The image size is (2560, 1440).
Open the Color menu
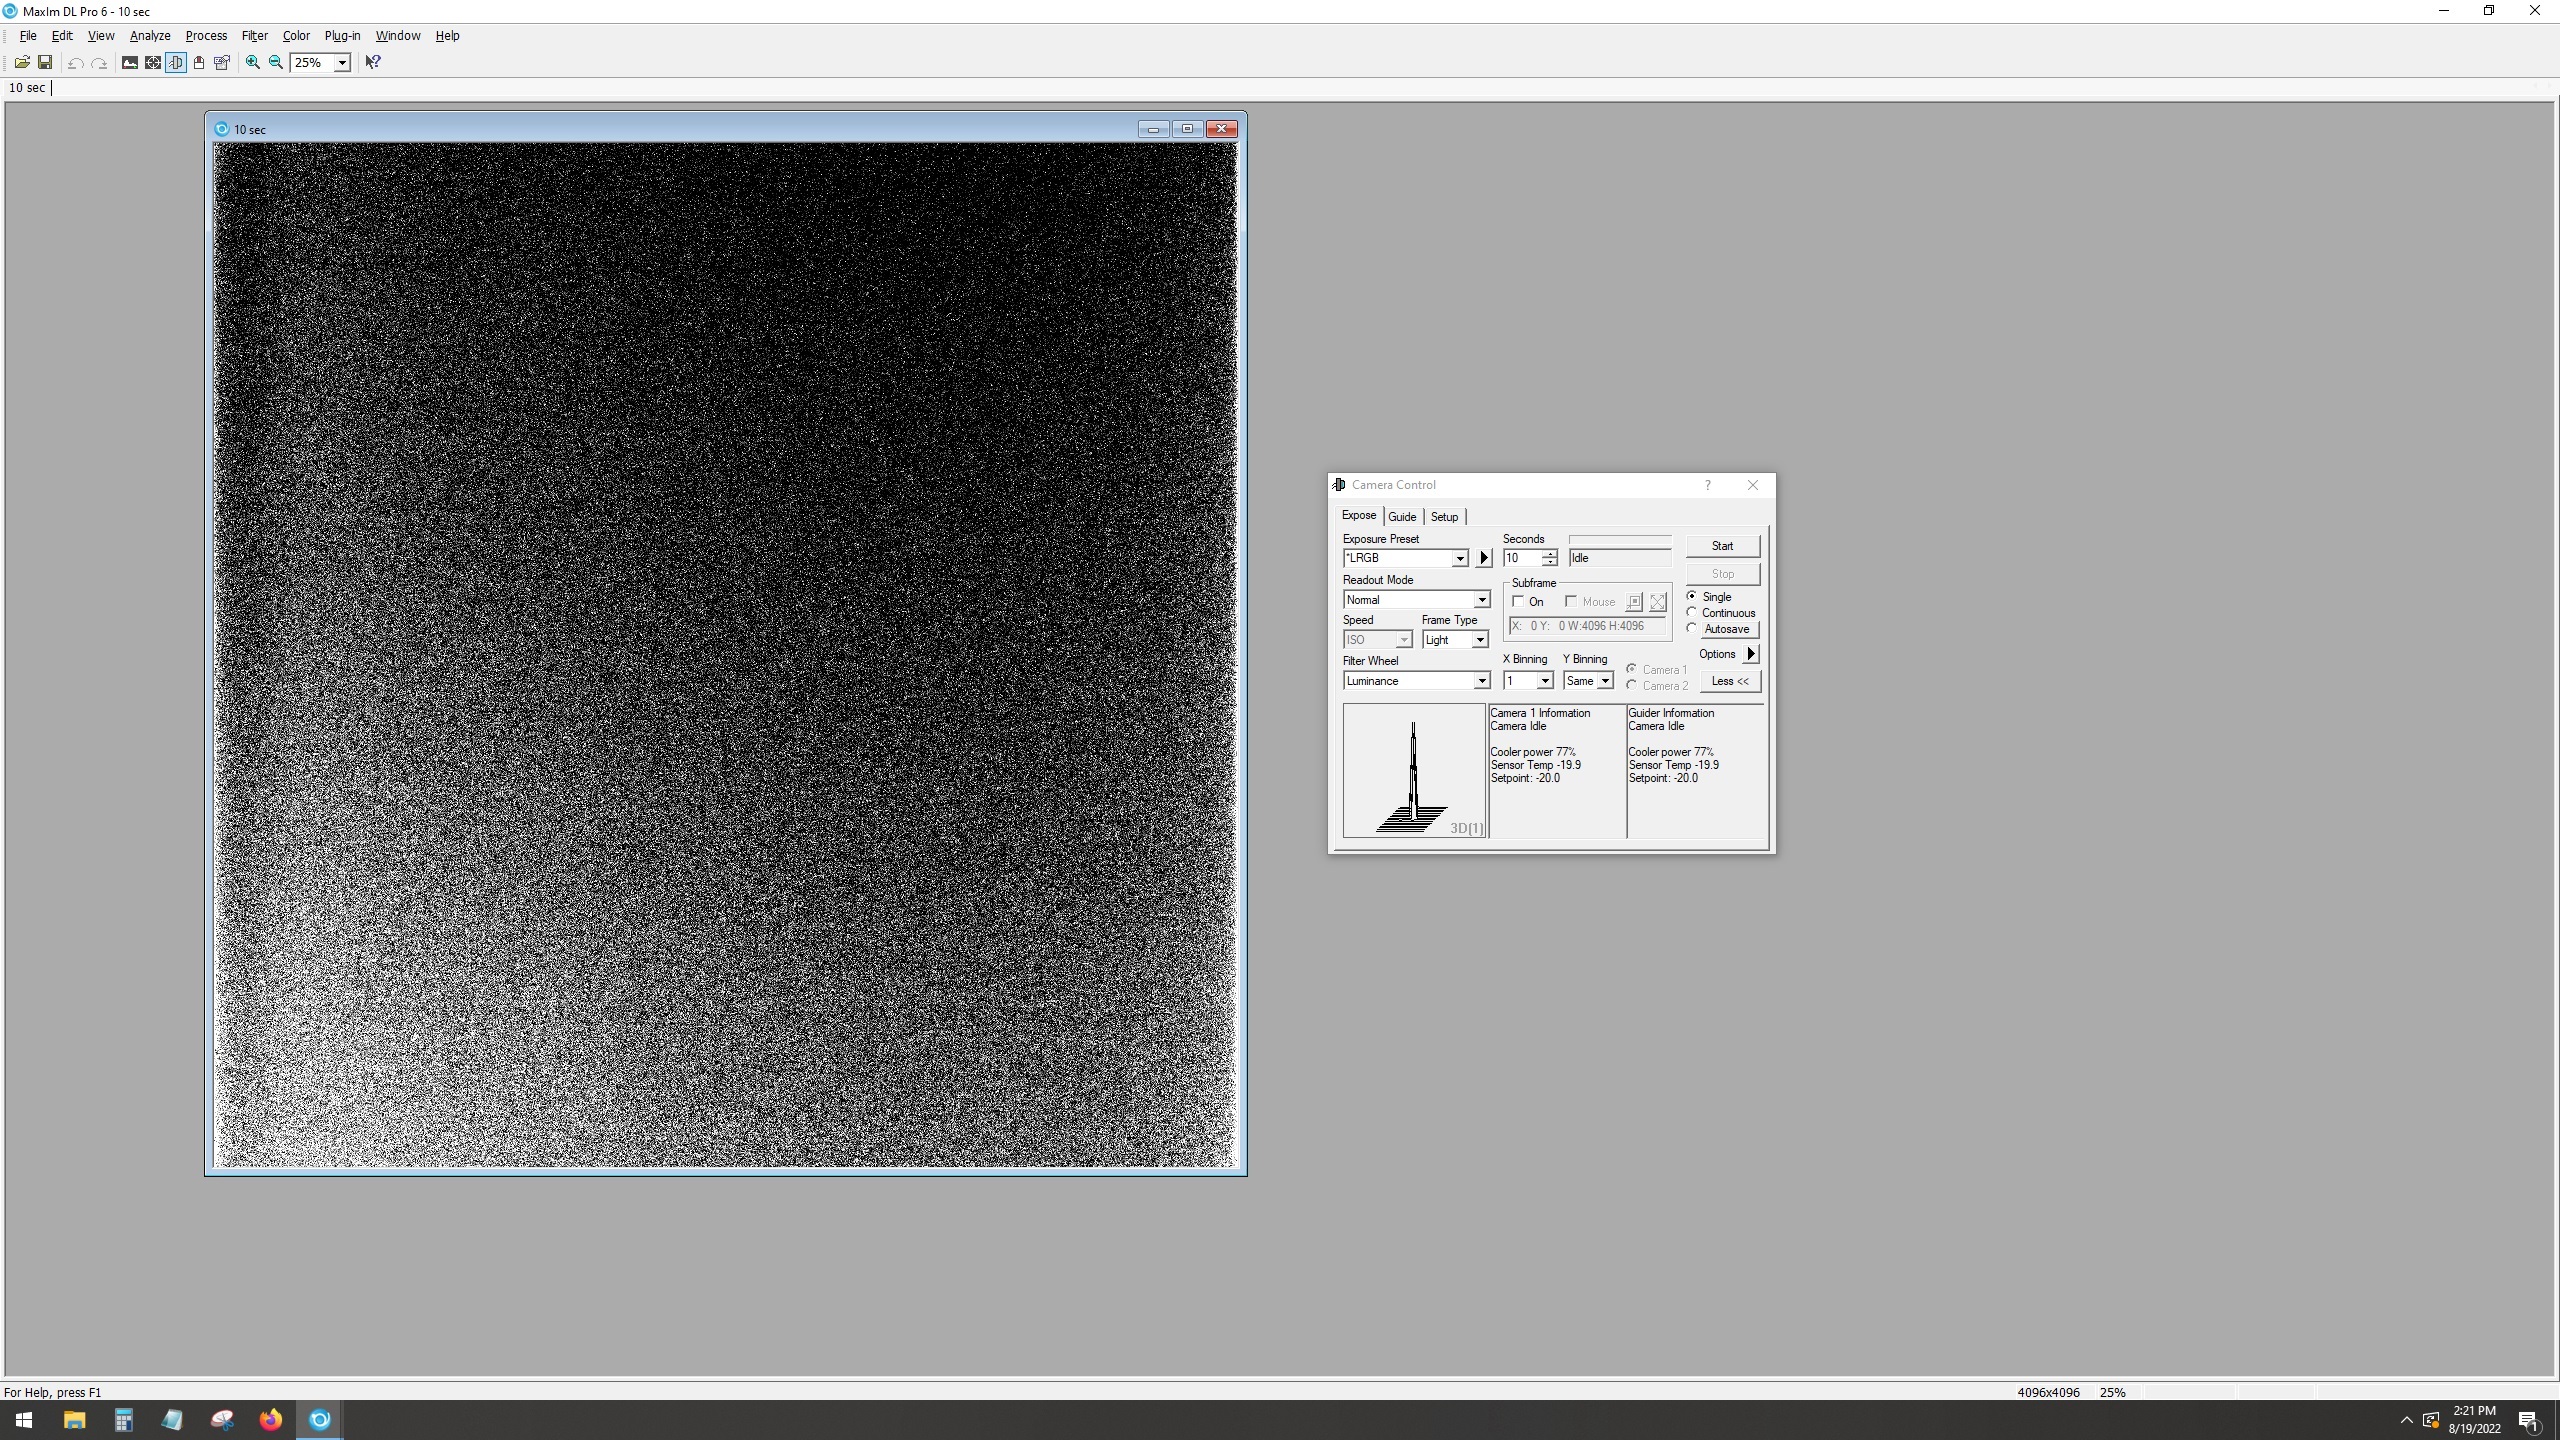[x=296, y=35]
